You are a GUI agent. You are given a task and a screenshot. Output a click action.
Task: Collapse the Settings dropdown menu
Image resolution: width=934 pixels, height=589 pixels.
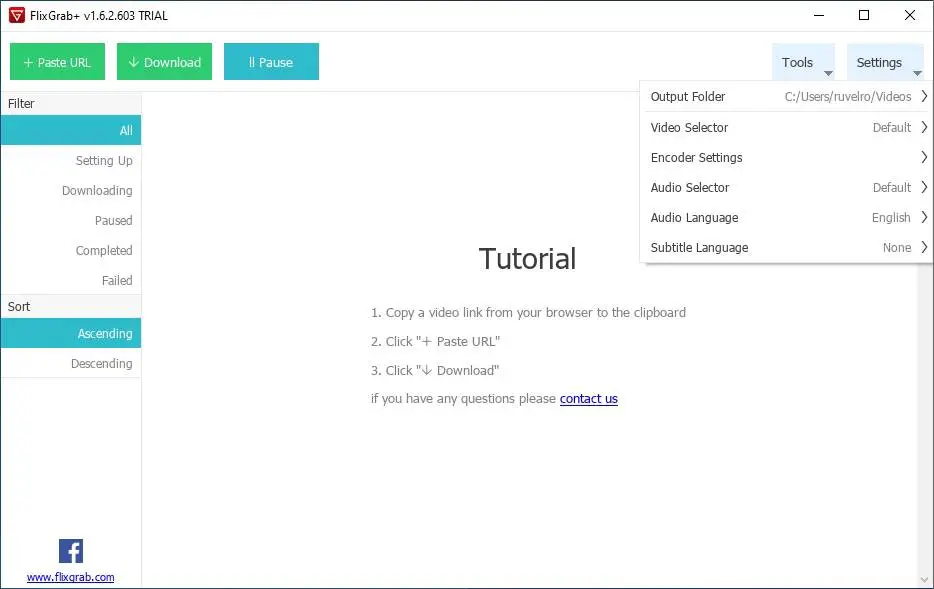(885, 62)
